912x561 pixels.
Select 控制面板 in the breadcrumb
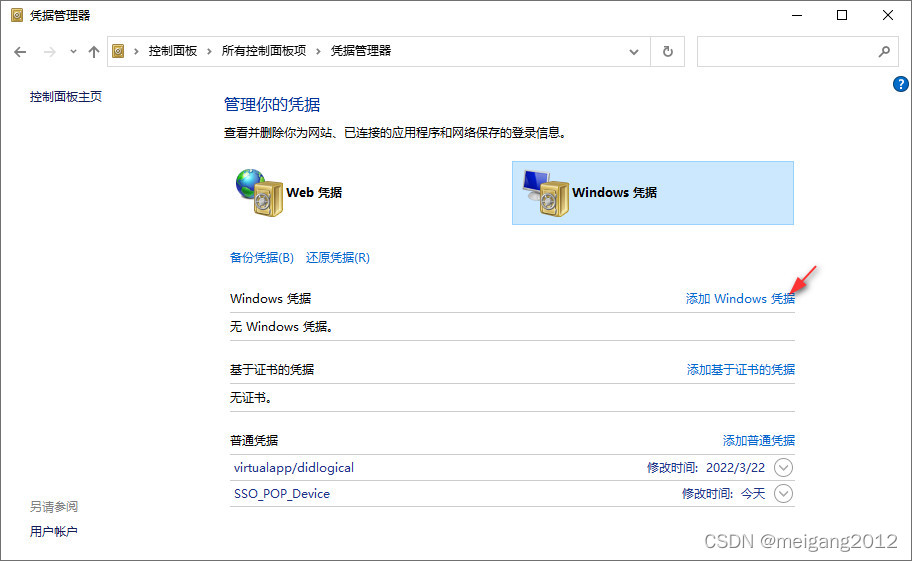[x=173, y=51]
